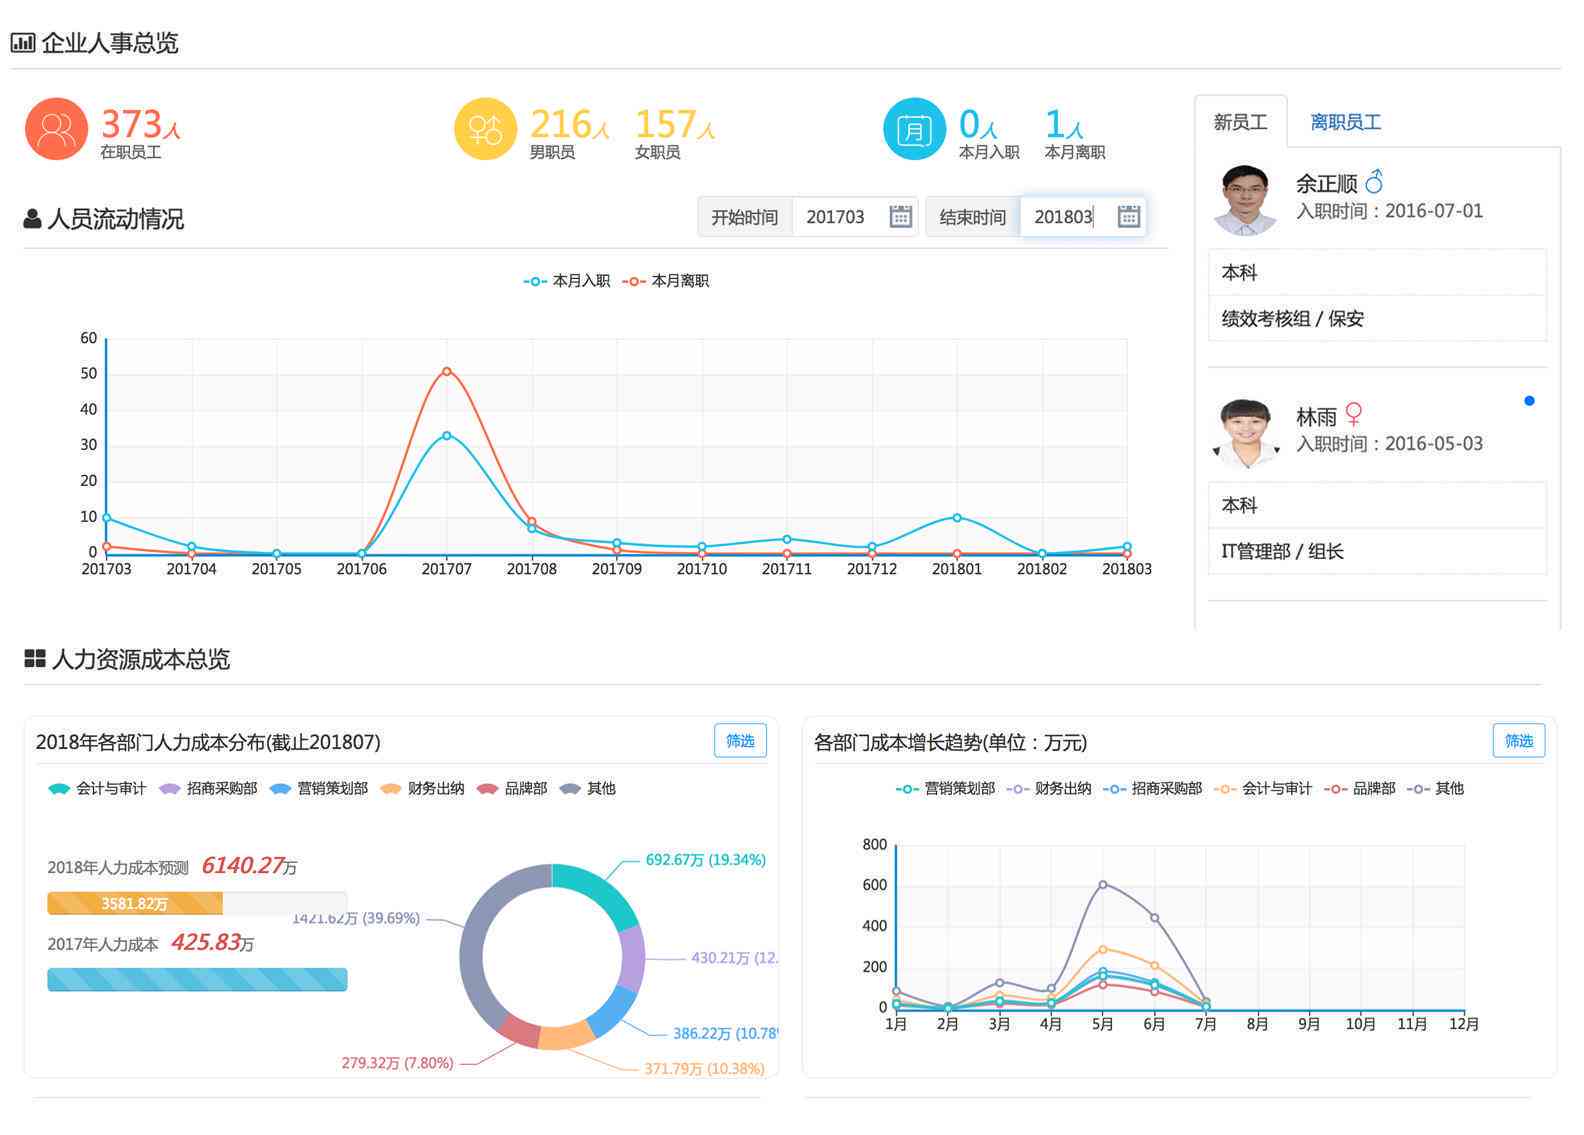This screenshot has height=1135, width=1584.
Task: Click 筛选 button on cost growth trend panel
Action: click(1519, 741)
